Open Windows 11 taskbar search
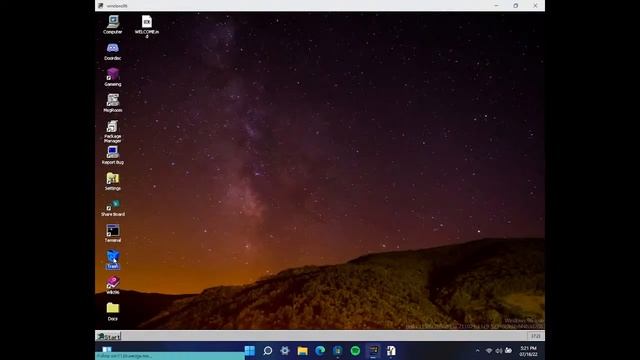The height and width of the screenshot is (360, 640). 267,351
